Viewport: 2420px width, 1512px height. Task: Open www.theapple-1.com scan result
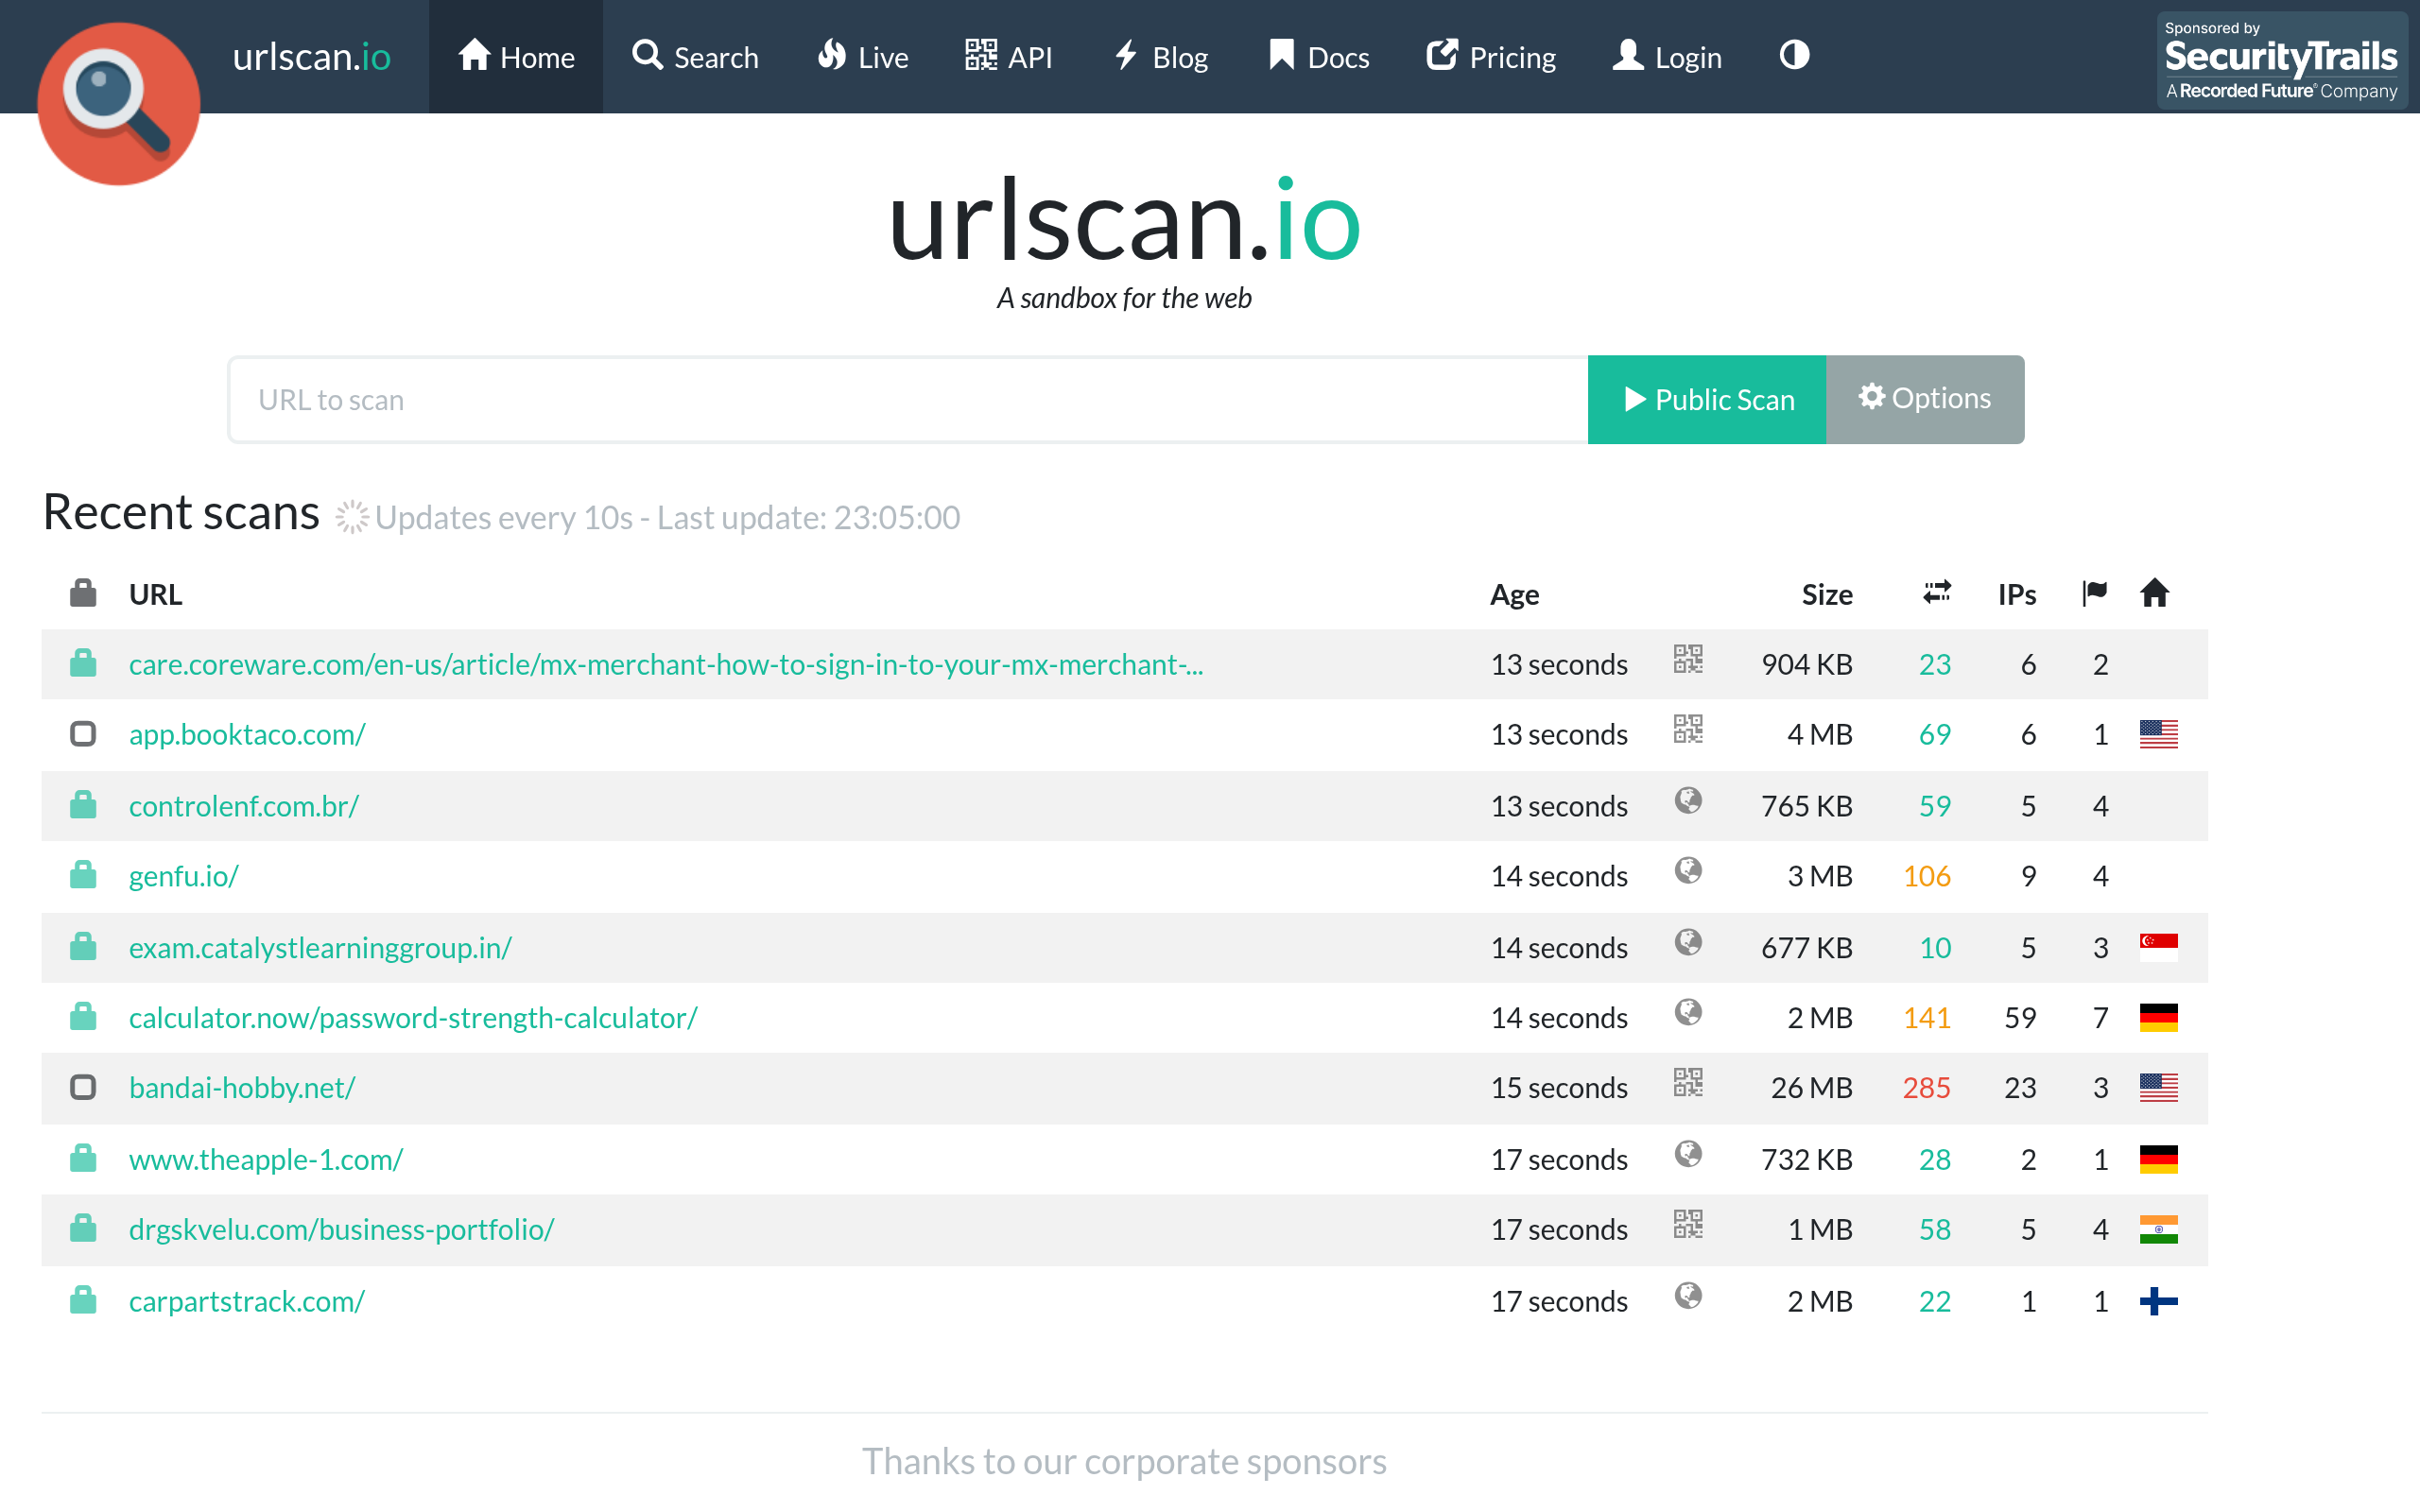pos(266,1159)
